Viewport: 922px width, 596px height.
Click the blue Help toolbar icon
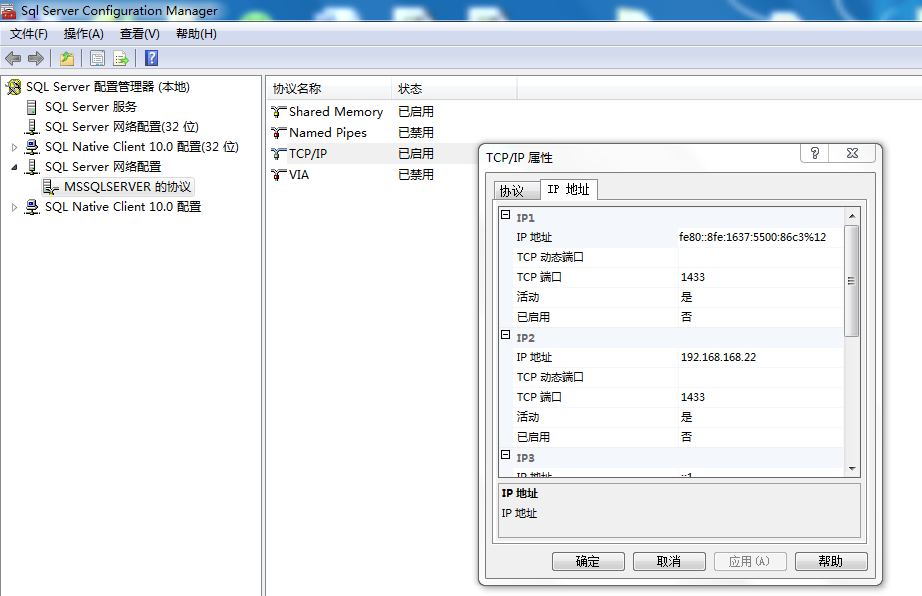151,58
